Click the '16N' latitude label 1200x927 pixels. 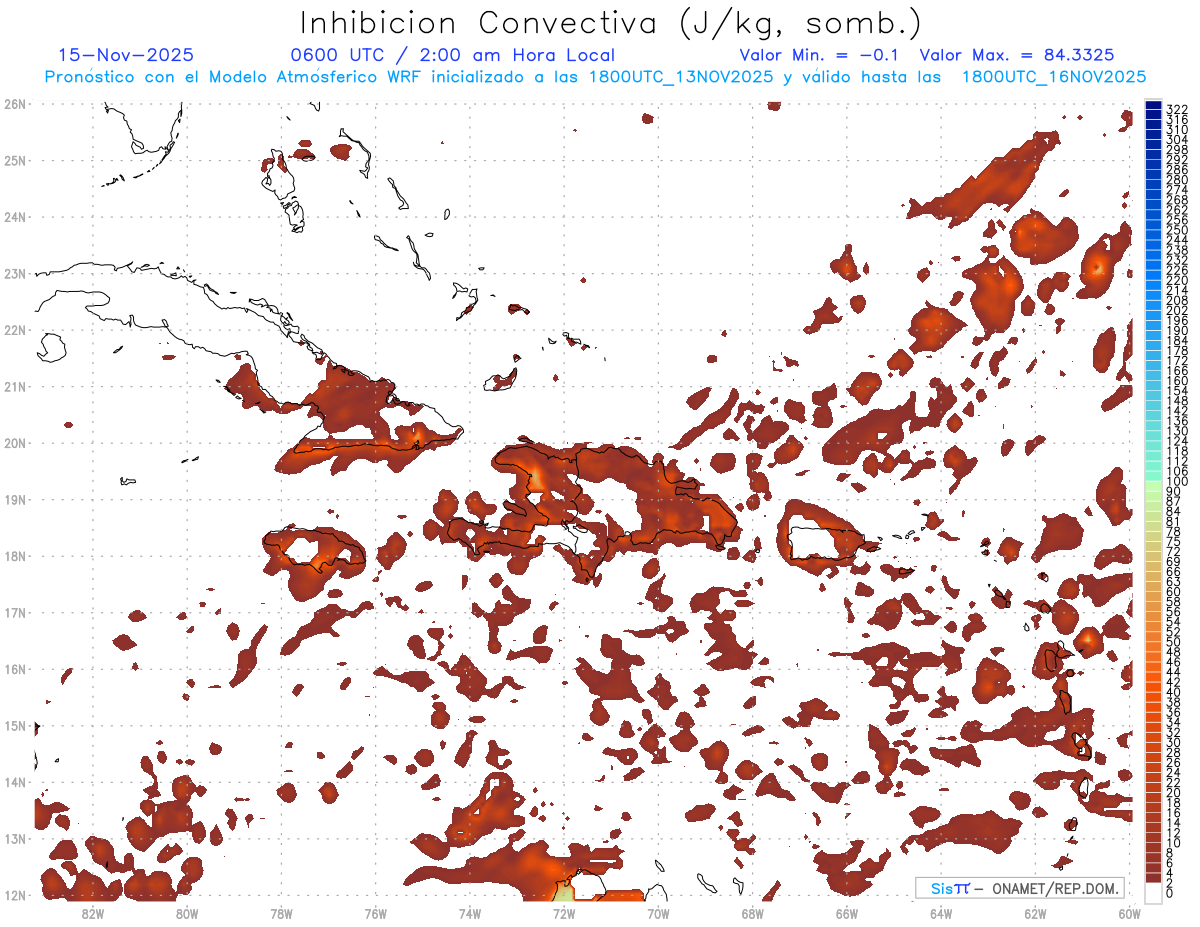[x=15, y=669]
